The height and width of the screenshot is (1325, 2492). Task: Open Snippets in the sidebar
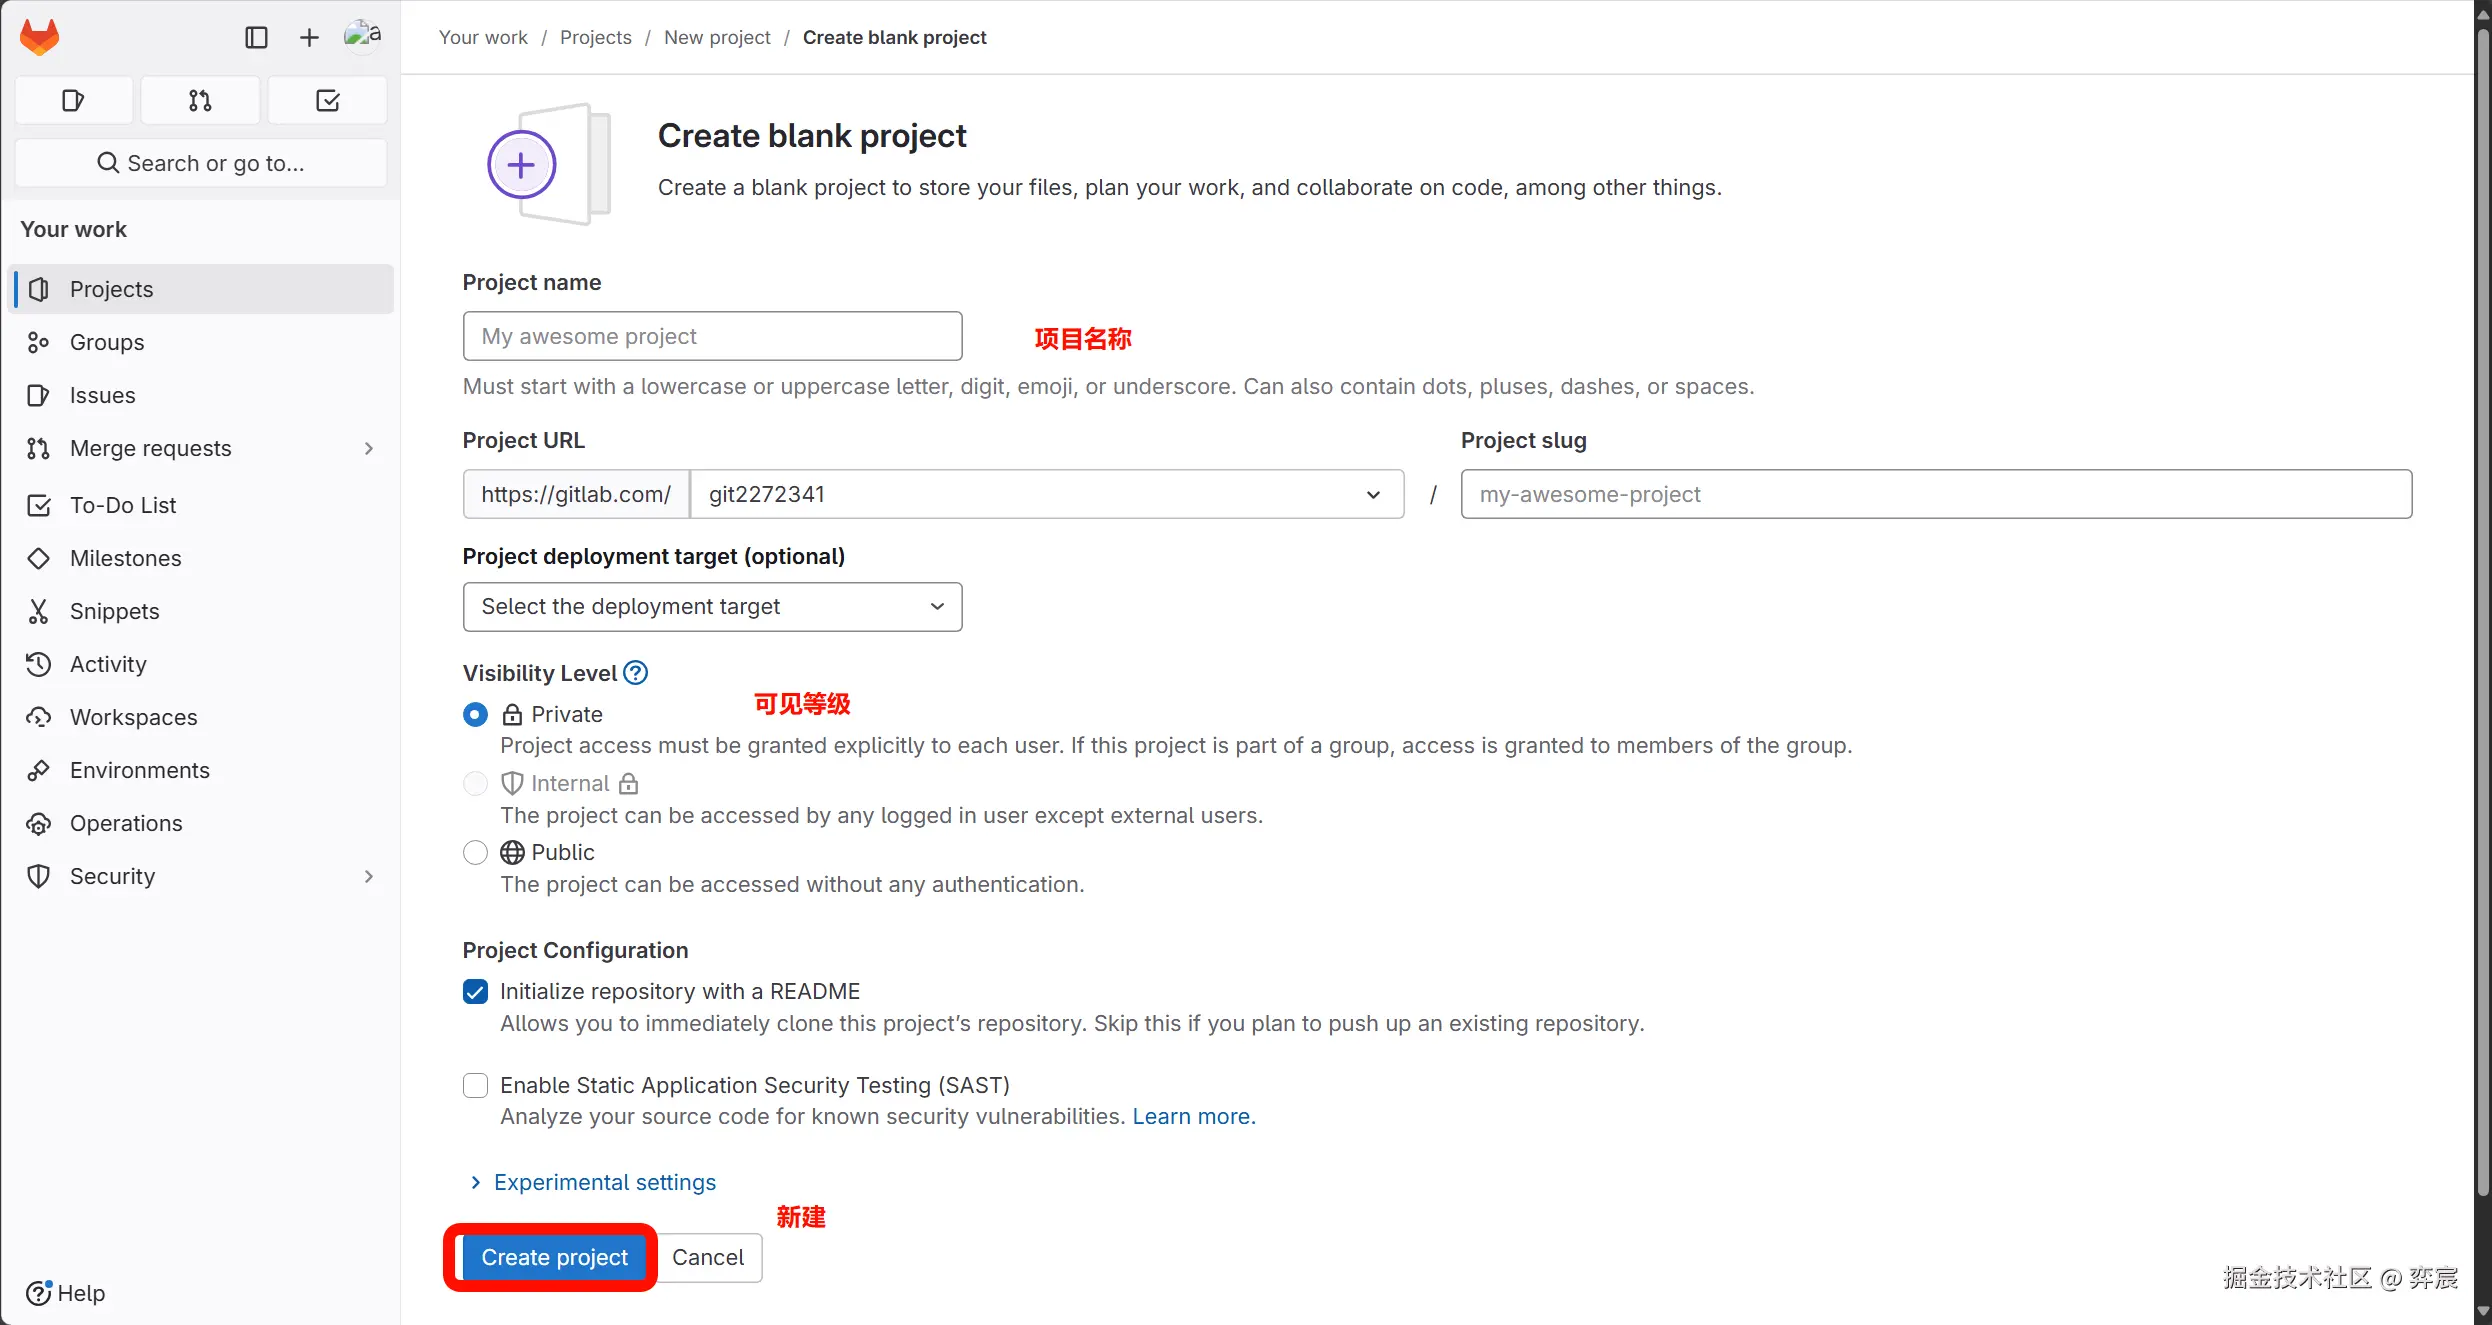pos(114,611)
